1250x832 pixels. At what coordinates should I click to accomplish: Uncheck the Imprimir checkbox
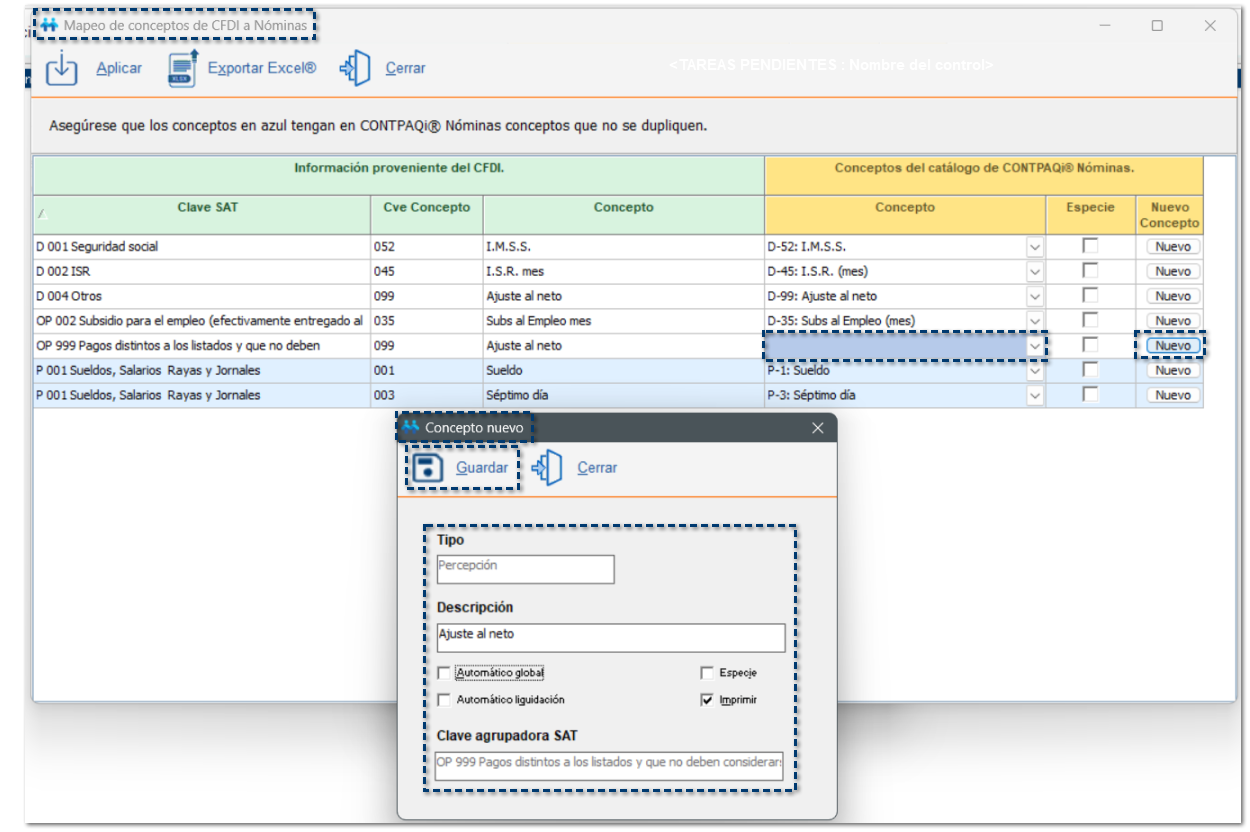tap(707, 700)
